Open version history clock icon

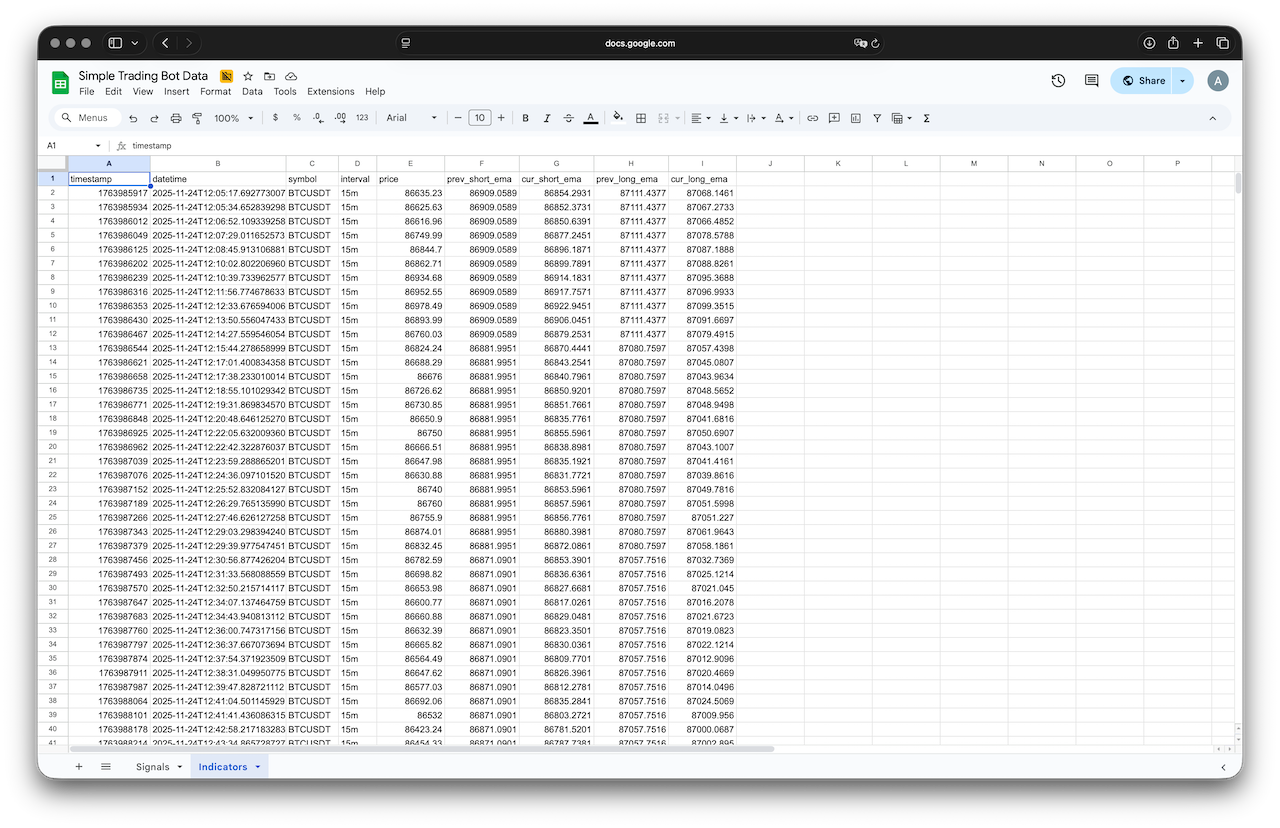[x=1058, y=81]
